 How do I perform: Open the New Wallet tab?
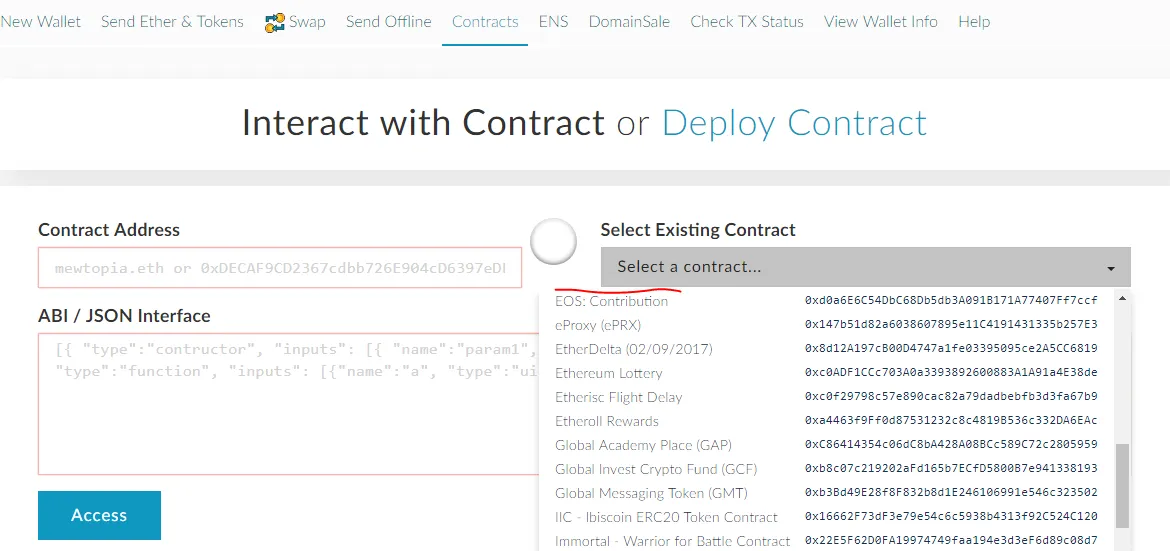(40, 22)
